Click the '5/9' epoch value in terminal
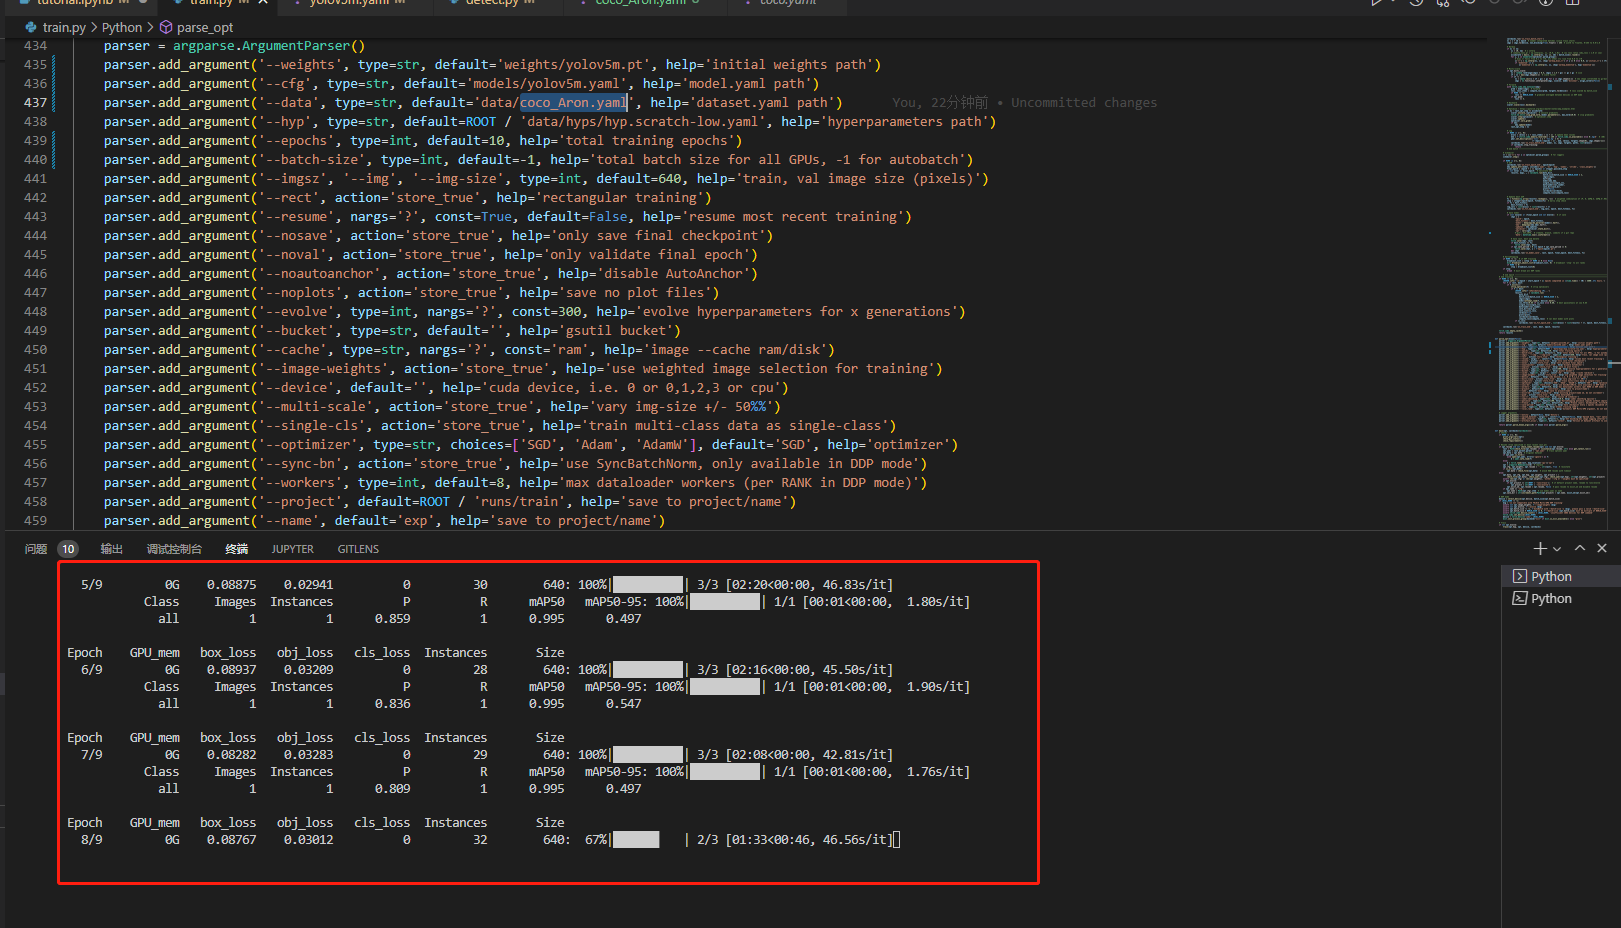This screenshot has width=1621, height=928. (91, 584)
